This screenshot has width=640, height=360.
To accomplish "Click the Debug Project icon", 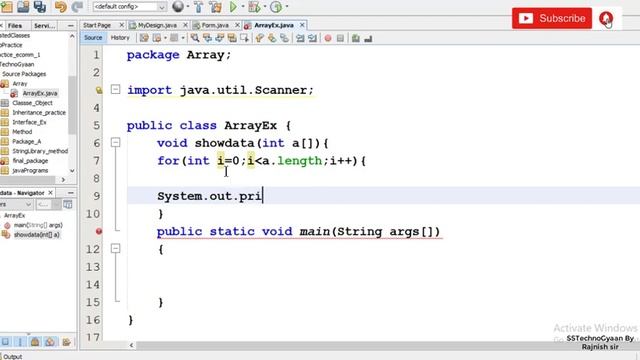I will tap(254, 7).
